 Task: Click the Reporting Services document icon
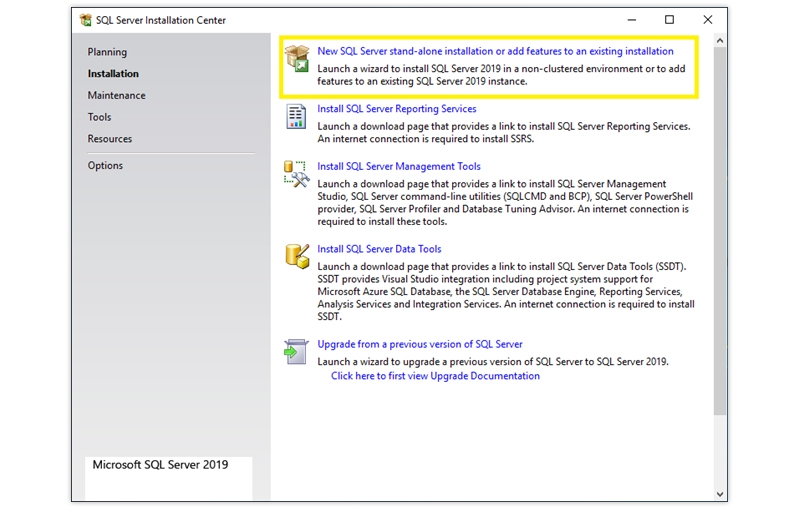tap(297, 117)
